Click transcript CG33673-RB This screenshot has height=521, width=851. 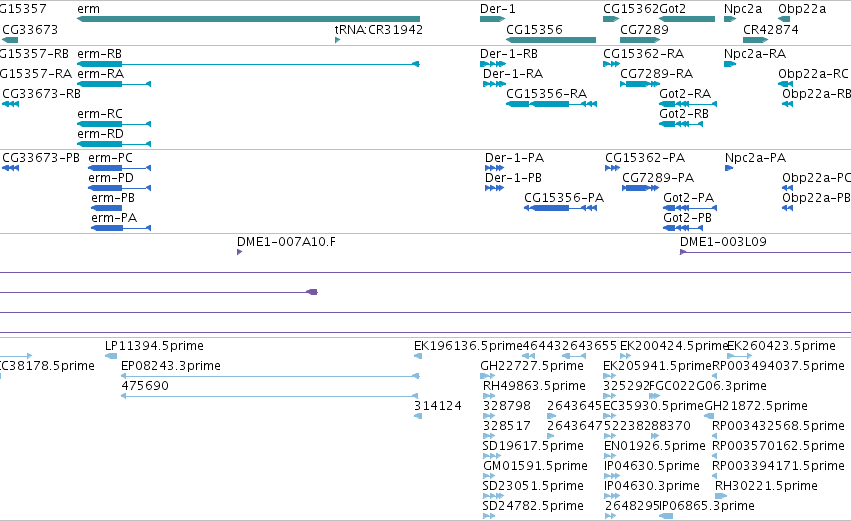pos(10,104)
